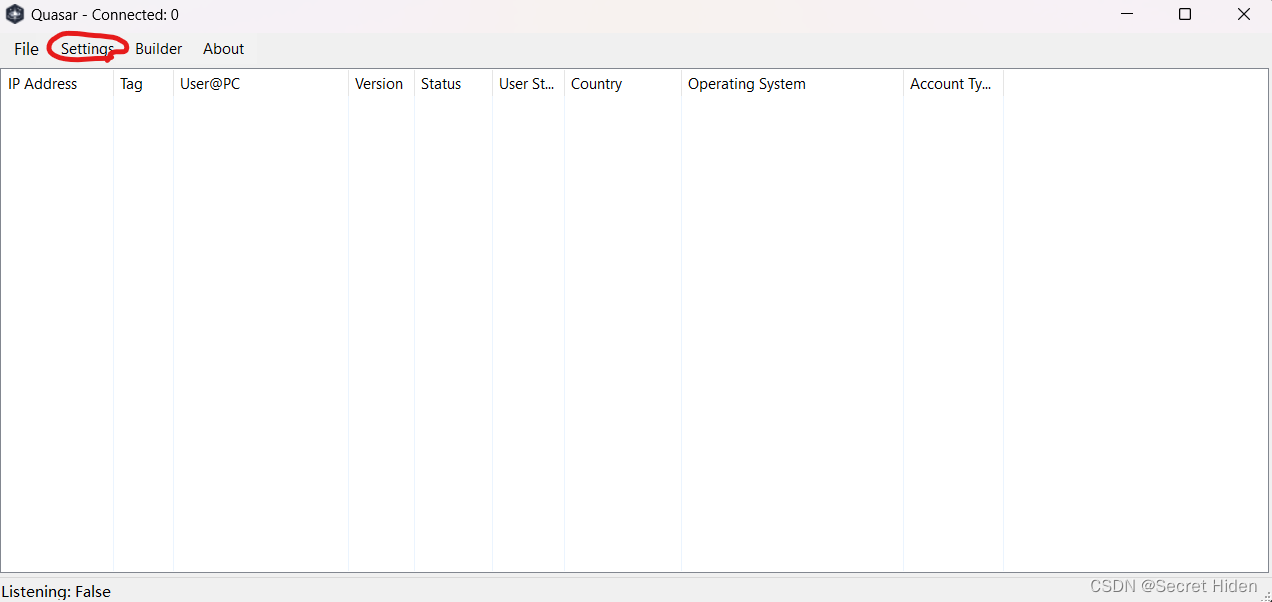Close the Quasar window
This screenshot has height=602, width=1272.
(x=1244, y=15)
